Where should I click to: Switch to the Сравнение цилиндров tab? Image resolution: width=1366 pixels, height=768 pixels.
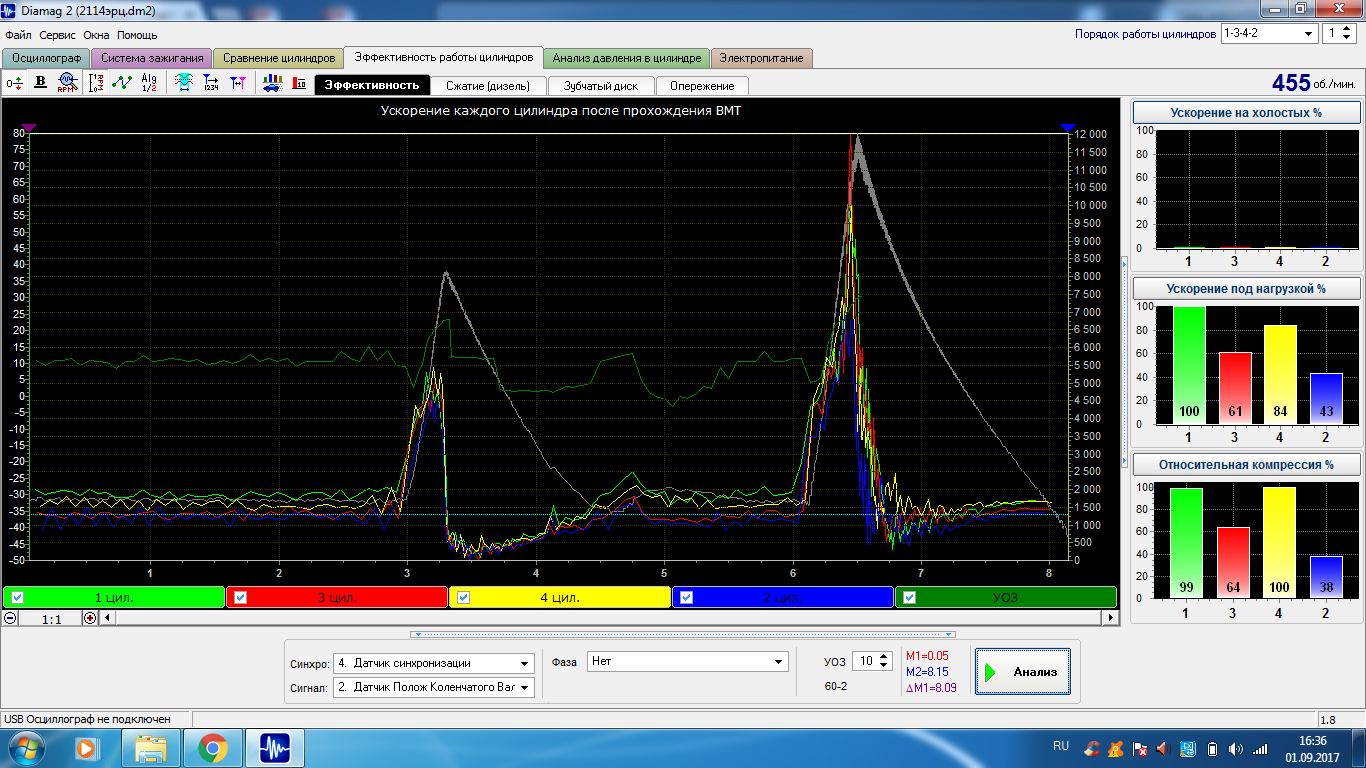coord(278,58)
